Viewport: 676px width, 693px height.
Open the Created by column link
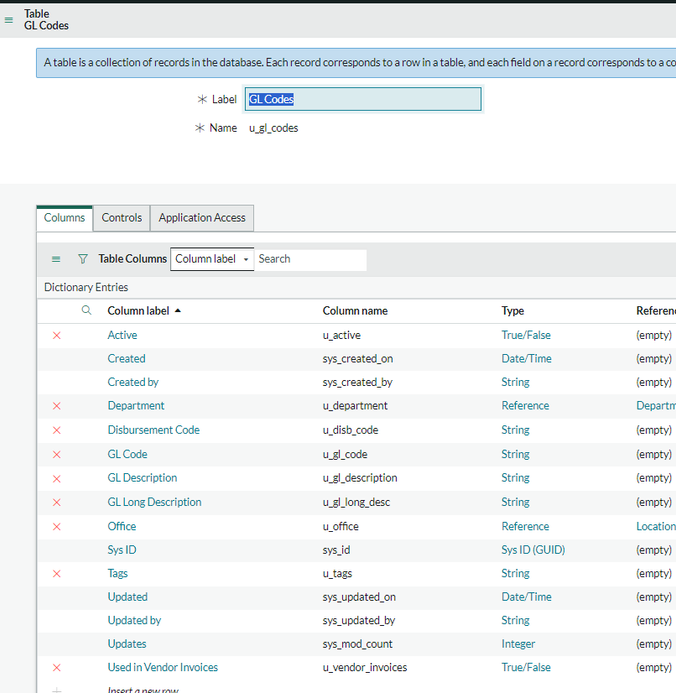coord(133,382)
